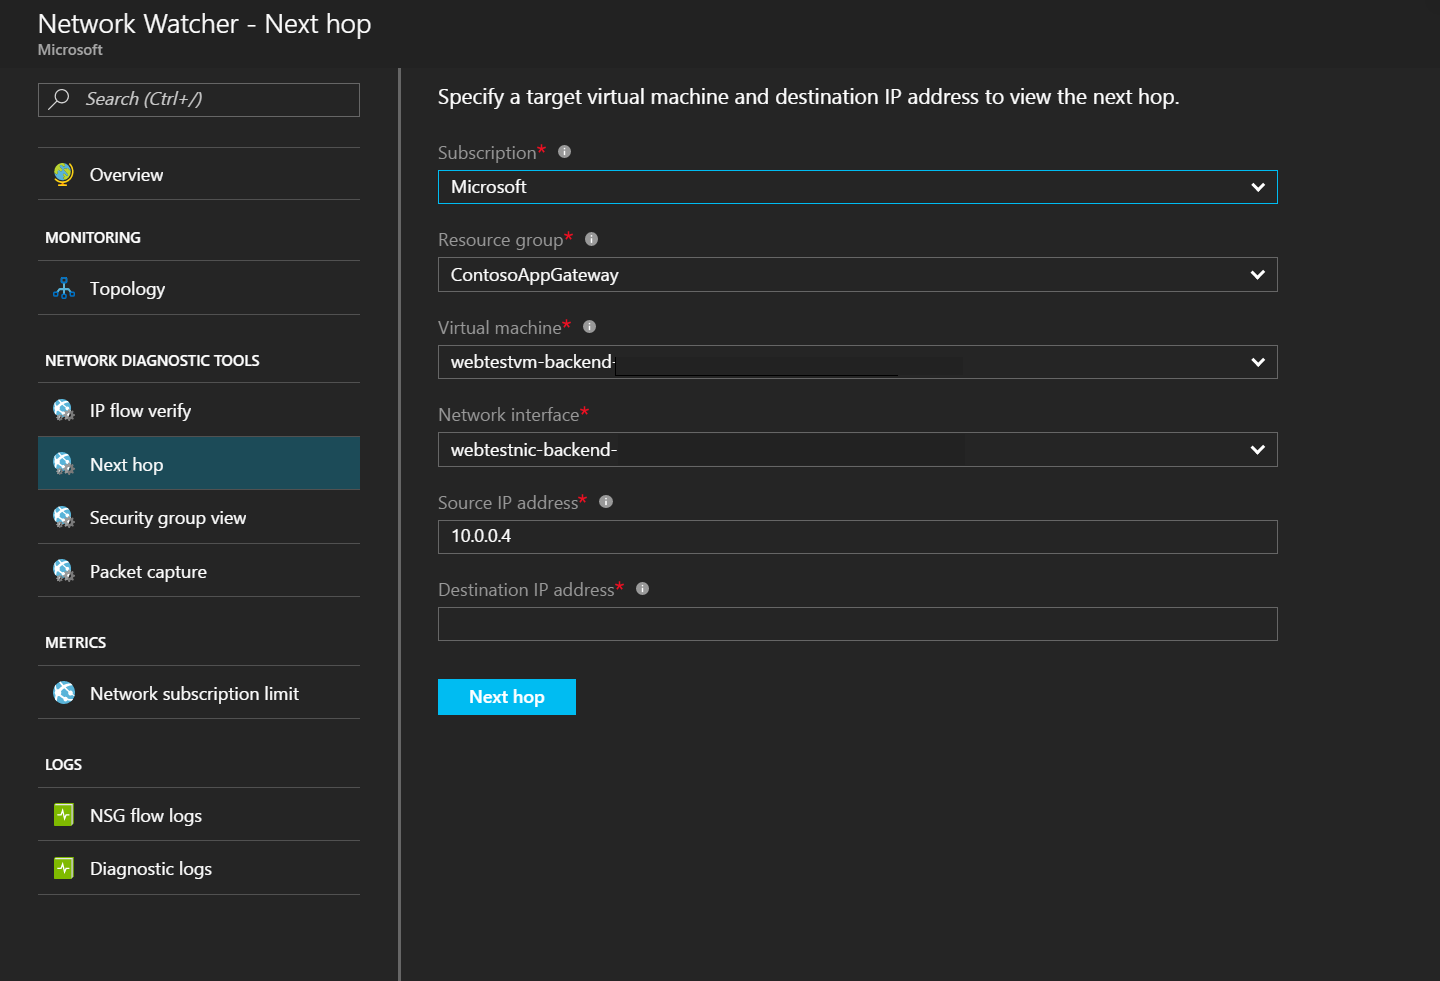Viewport: 1440px width, 981px height.
Task: Click the Network subscription limit icon
Action: click(x=64, y=693)
